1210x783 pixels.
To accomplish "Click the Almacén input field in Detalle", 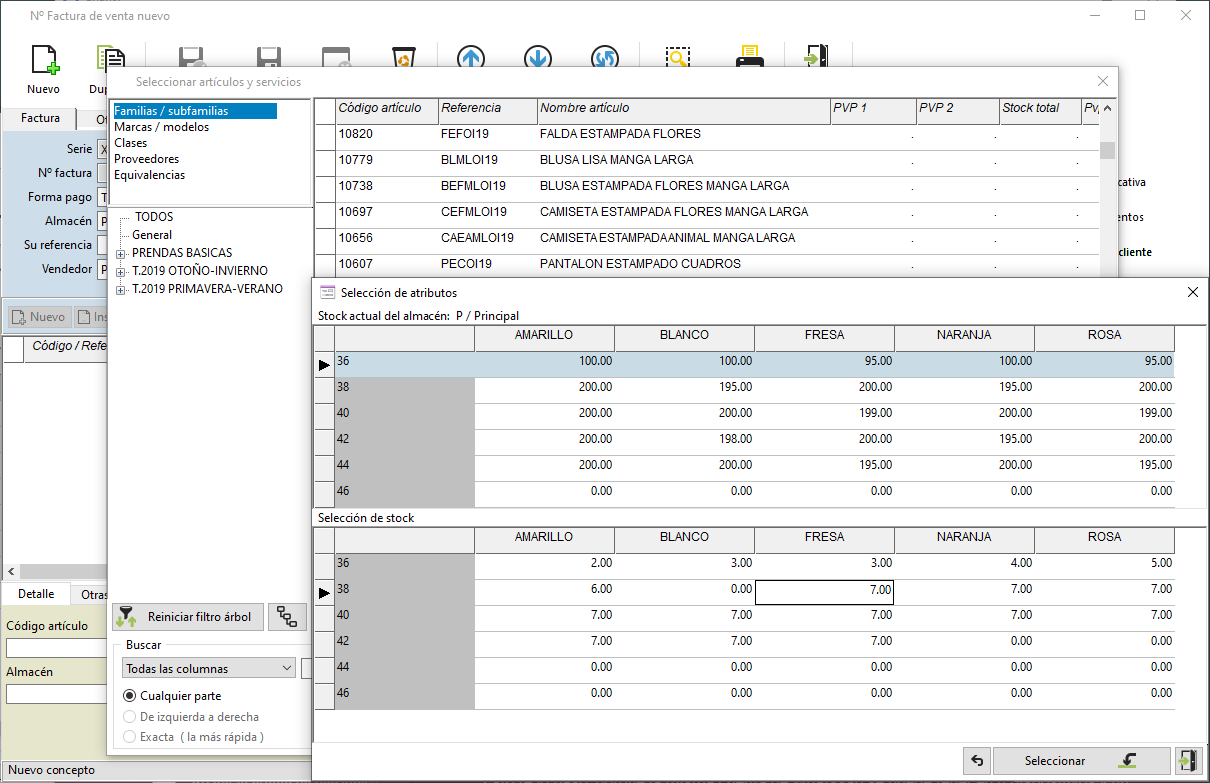I will coord(55,694).
